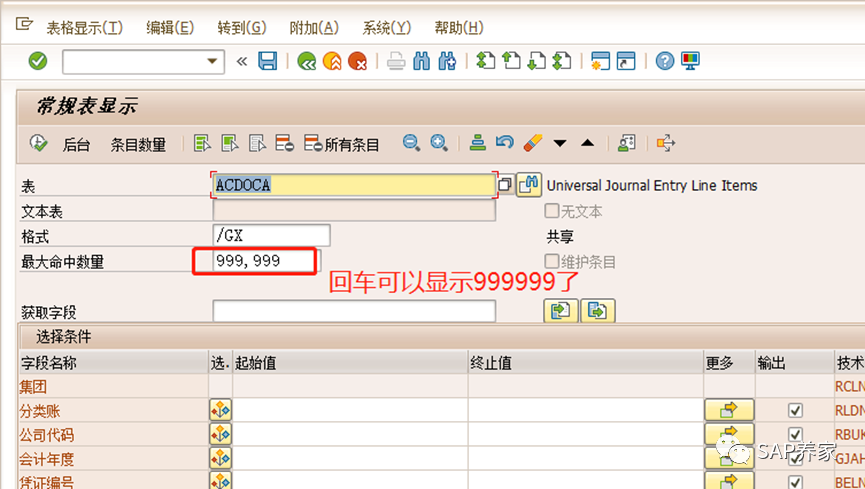The image size is (865, 489).
Task: Open selection options icon for 公司代码 row
Action: coord(220,434)
